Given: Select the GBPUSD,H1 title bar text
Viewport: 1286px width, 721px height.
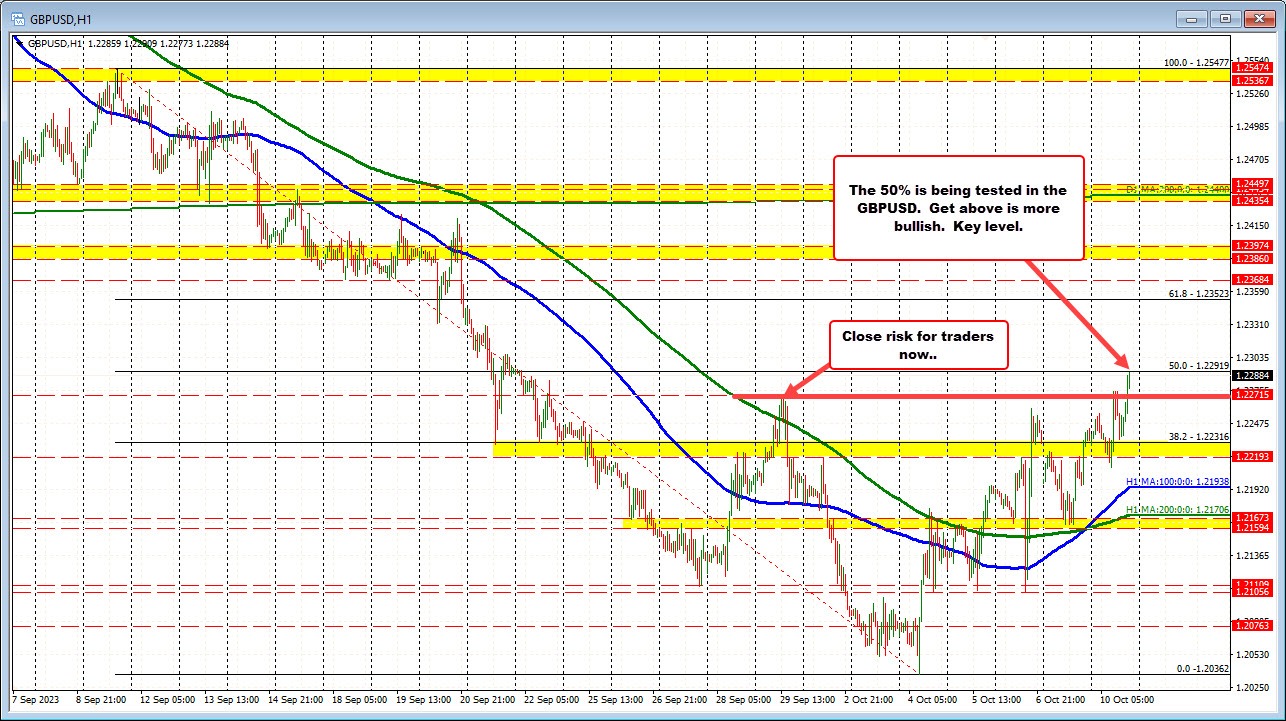Looking at the screenshot, I should [x=60, y=17].
